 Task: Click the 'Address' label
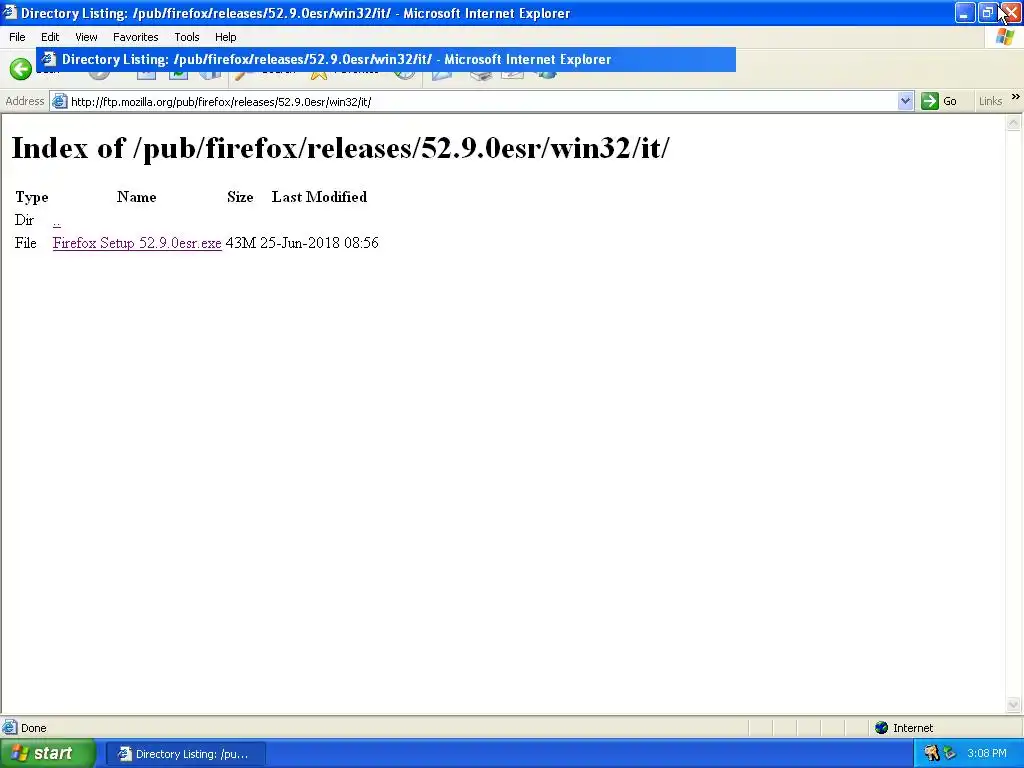[x=25, y=101]
